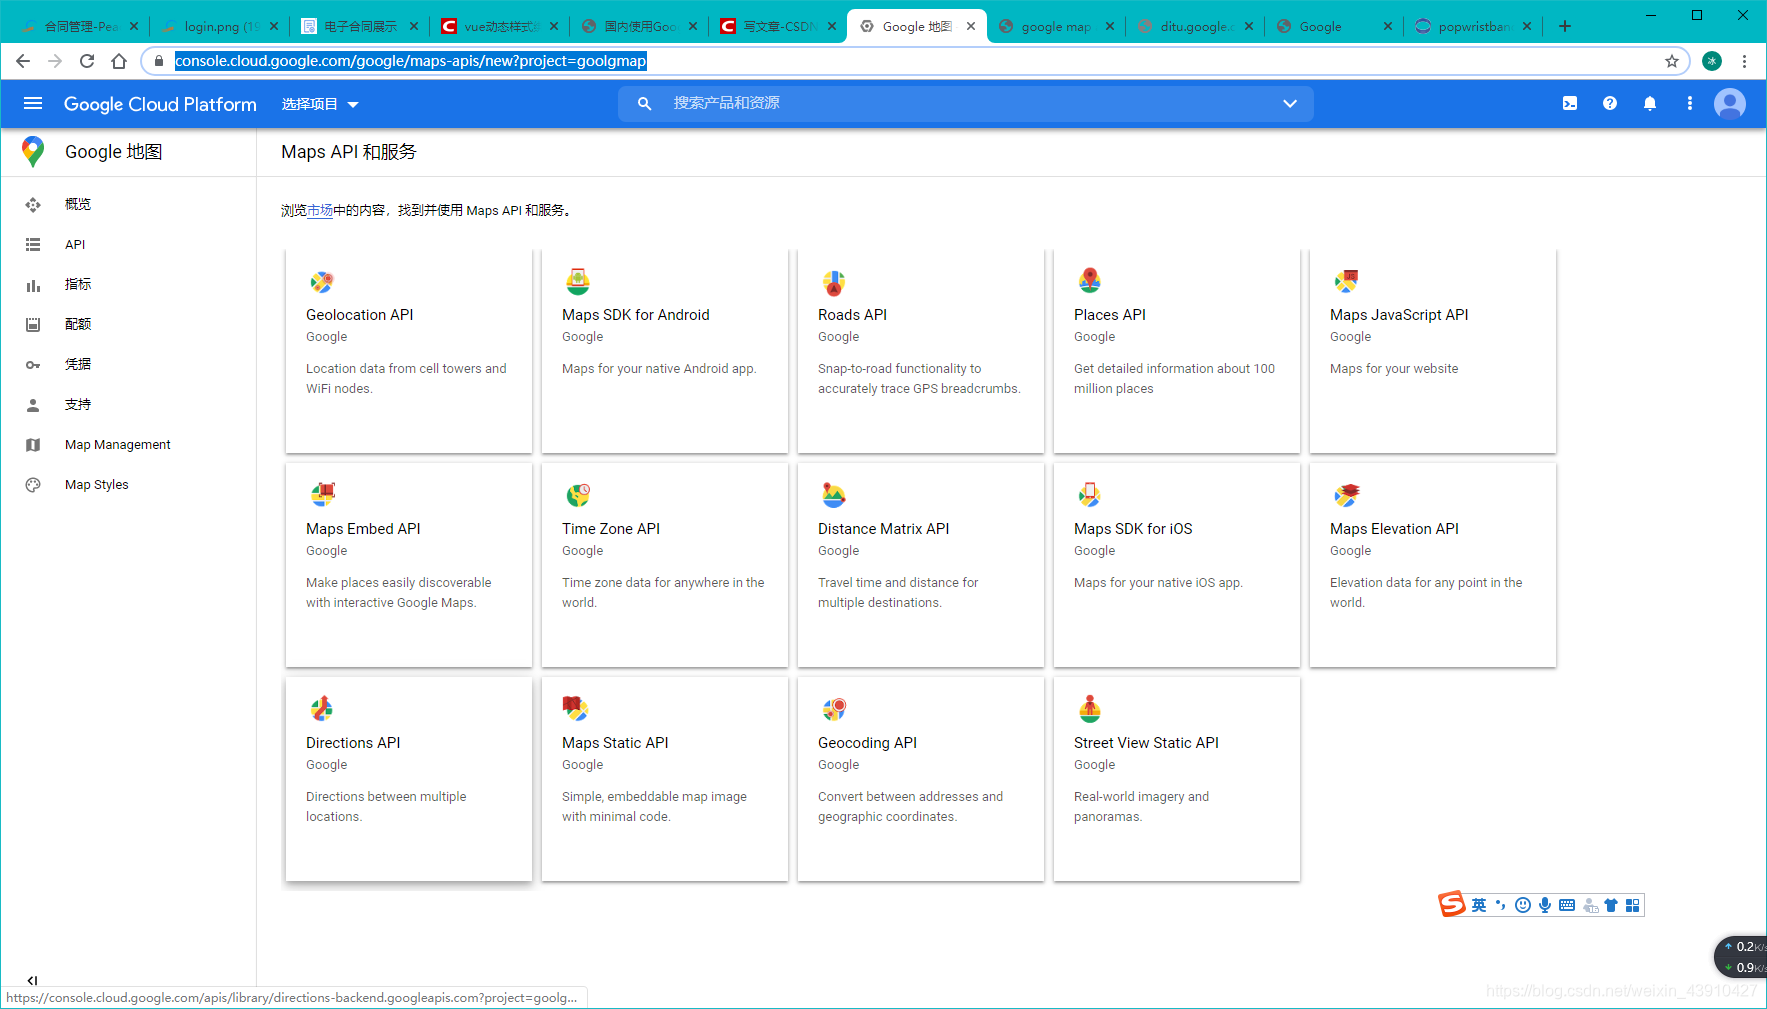Go back with the browser back arrow
Viewport: 1767px width, 1009px height.
(x=23, y=61)
